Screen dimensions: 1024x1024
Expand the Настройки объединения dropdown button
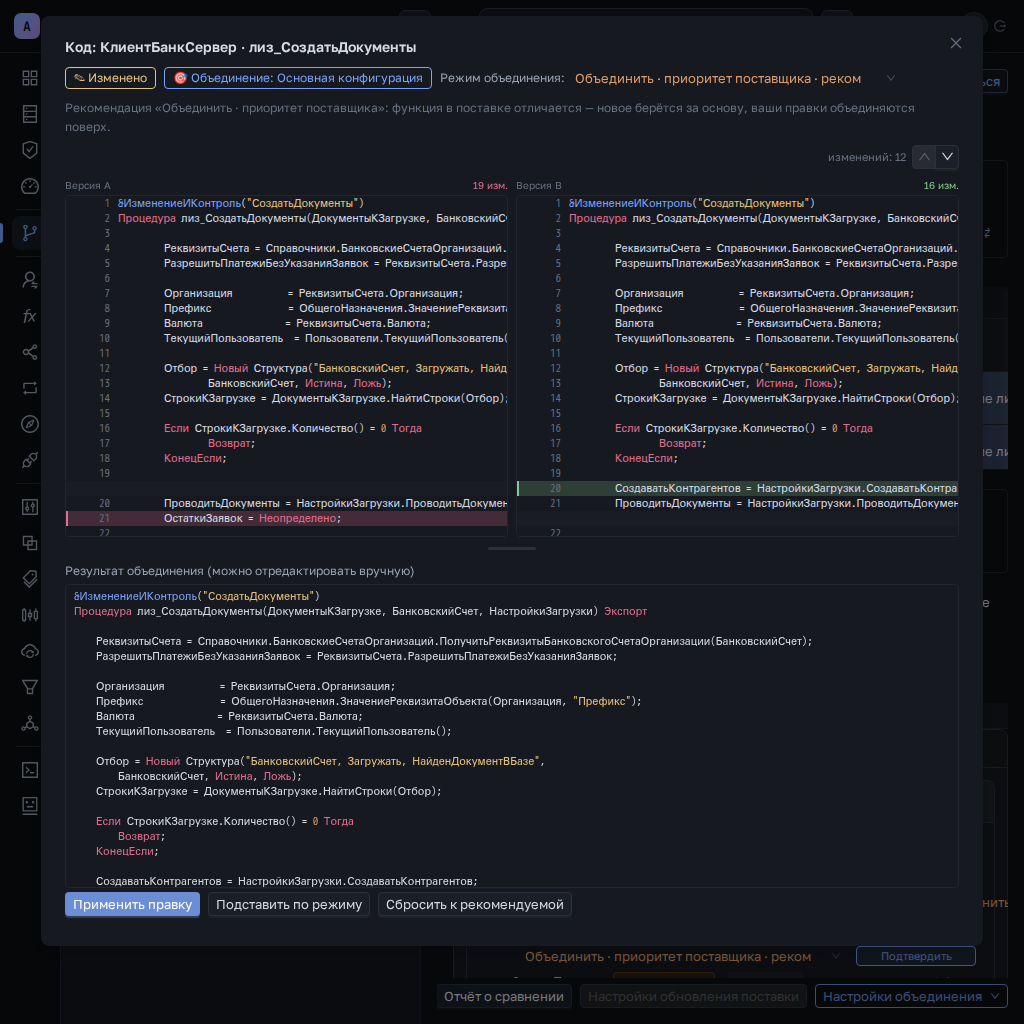coord(910,997)
